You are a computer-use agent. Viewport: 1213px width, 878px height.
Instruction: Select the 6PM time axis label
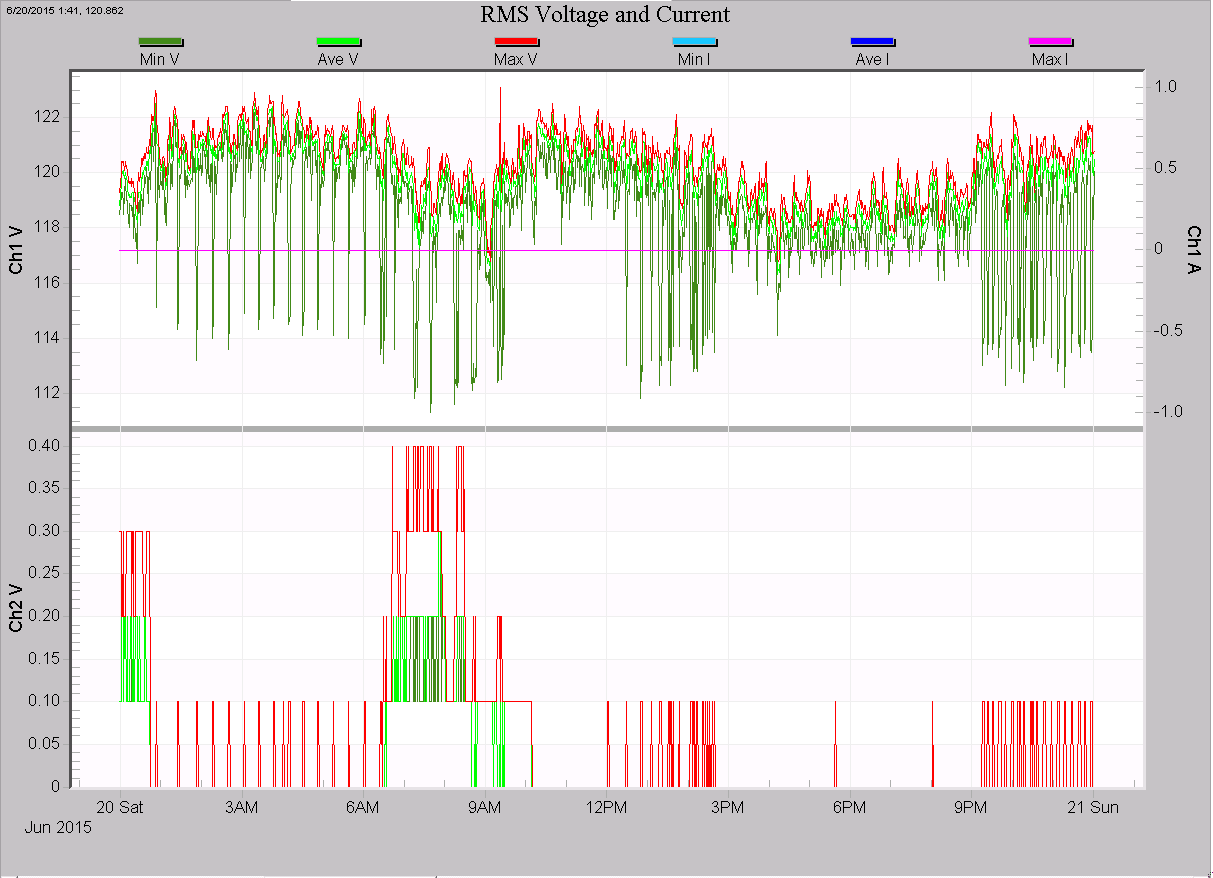click(848, 808)
